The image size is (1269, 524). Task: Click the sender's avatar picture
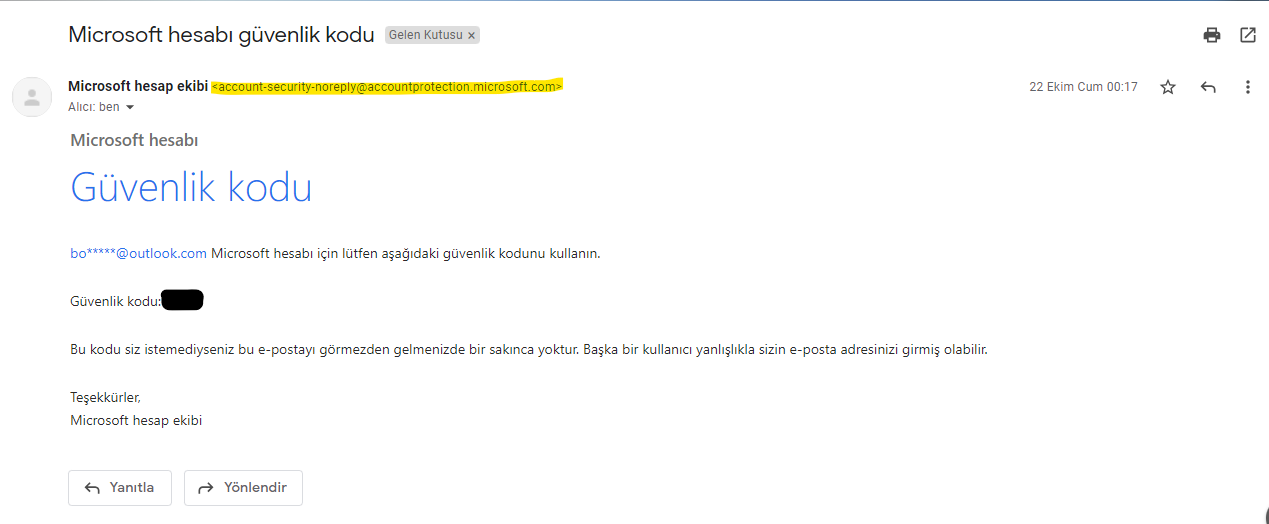32,97
